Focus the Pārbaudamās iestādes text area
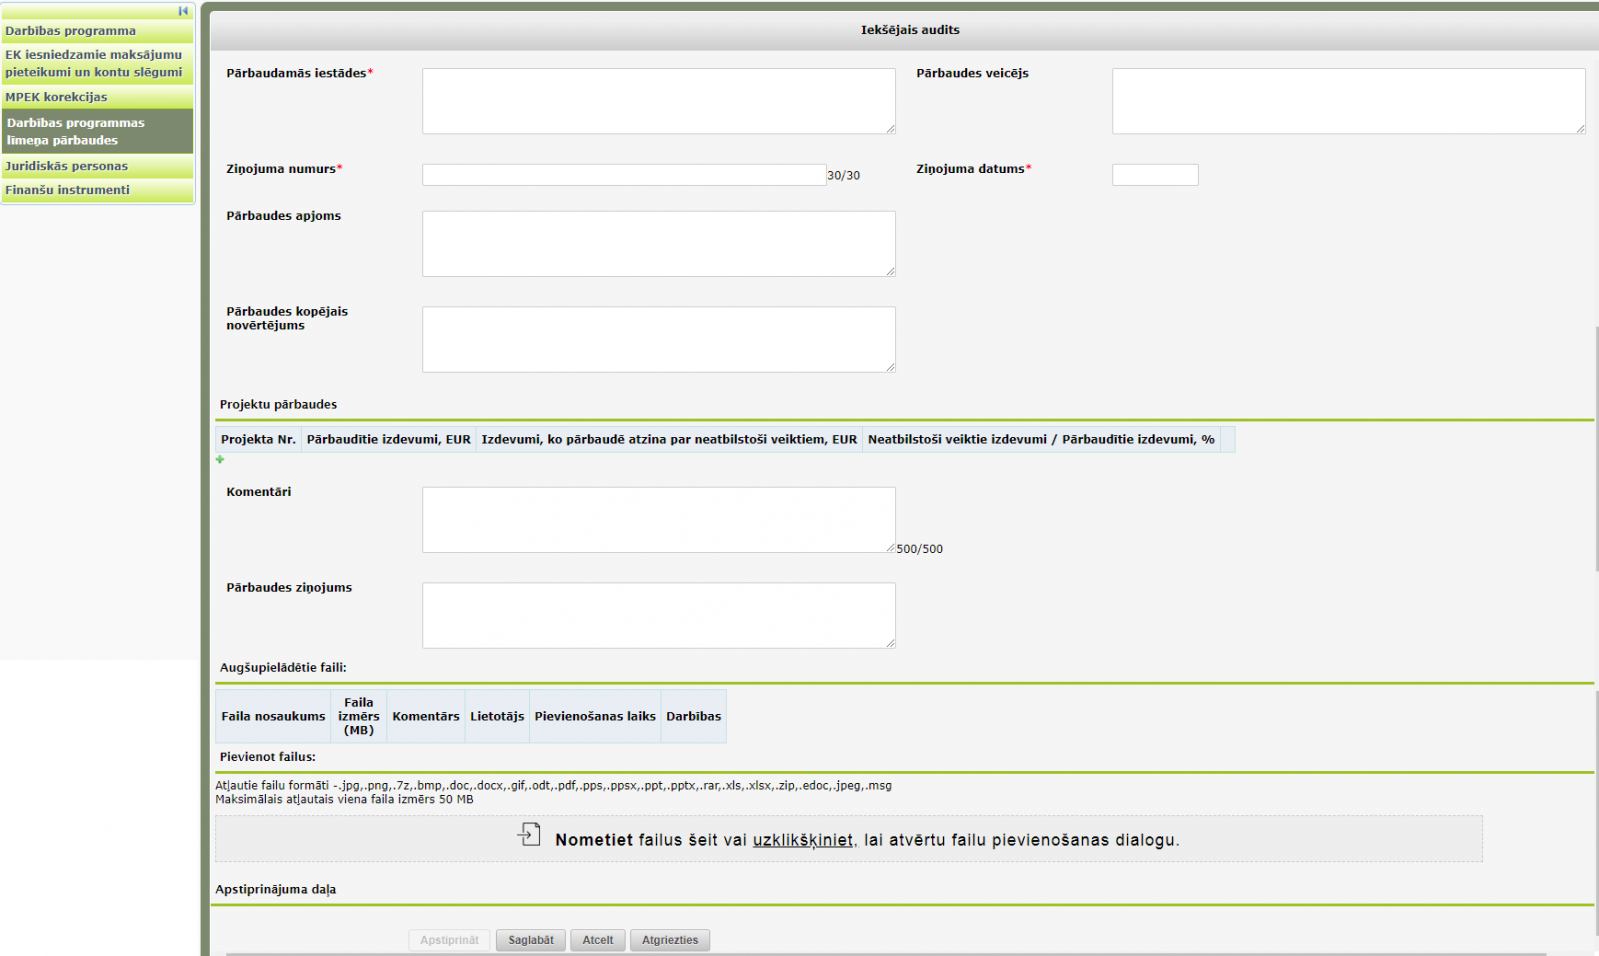 [x=658, y=101]
